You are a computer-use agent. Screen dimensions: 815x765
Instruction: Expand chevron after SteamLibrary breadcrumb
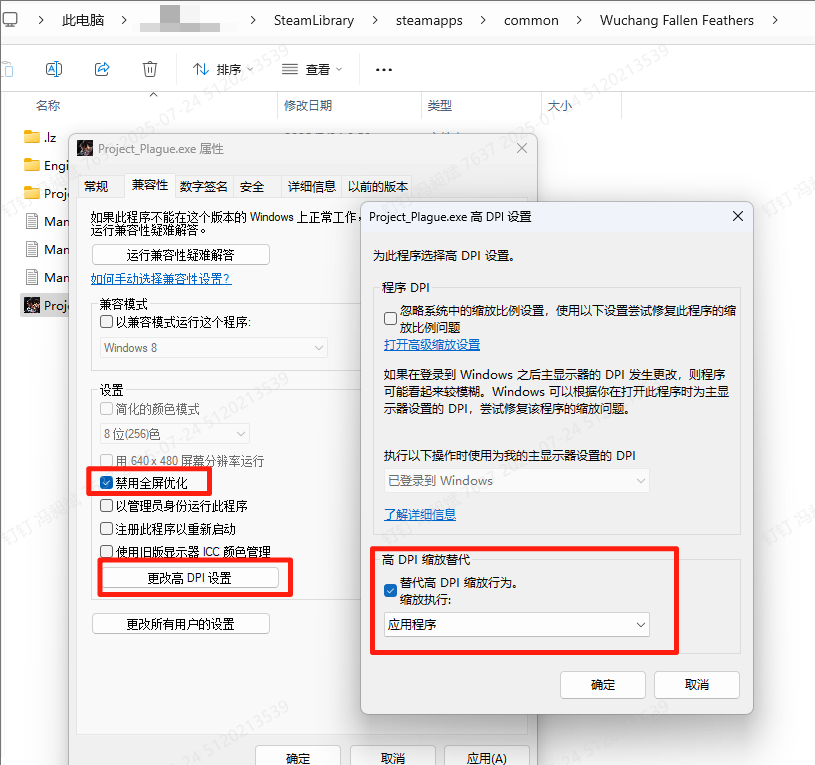(375, 20)
